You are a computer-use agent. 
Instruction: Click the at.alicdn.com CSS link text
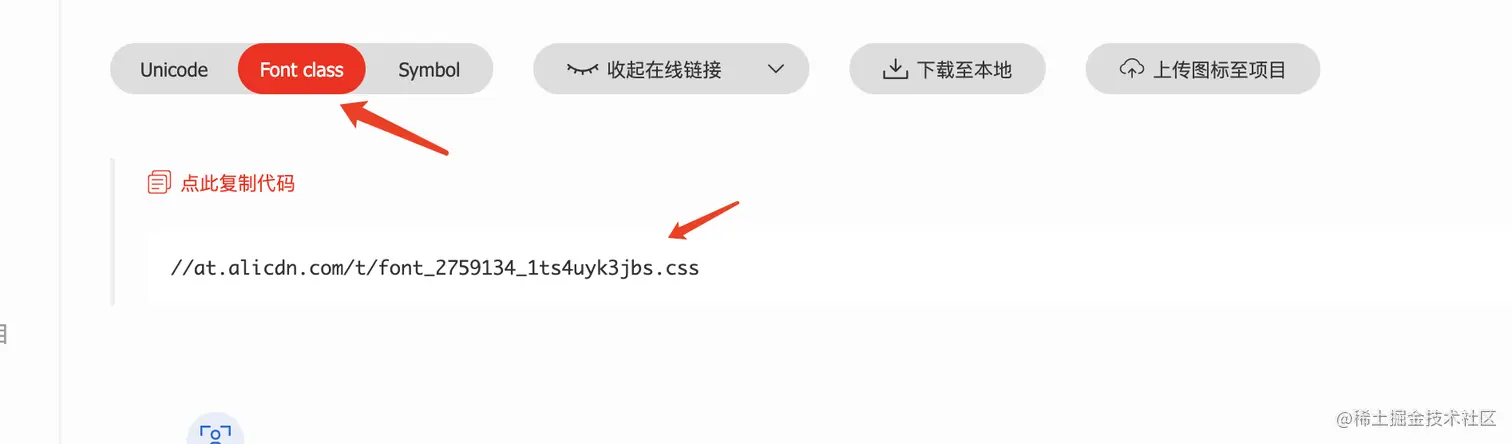pyautogui.click(x=435, y=268)
